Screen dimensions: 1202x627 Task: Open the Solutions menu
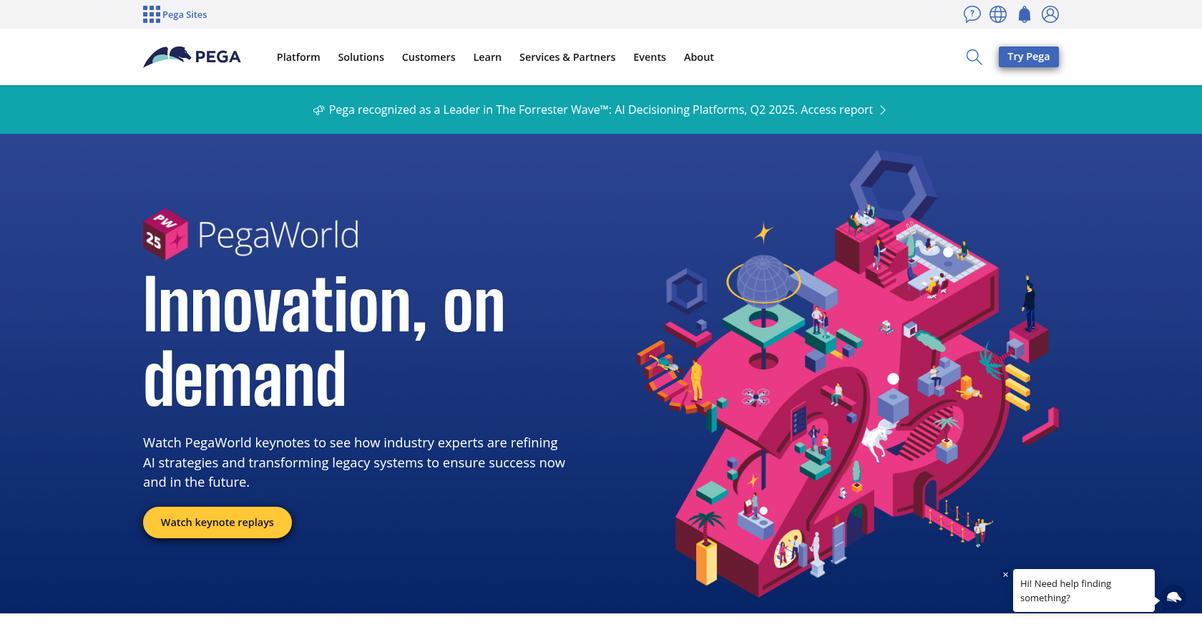361,57
